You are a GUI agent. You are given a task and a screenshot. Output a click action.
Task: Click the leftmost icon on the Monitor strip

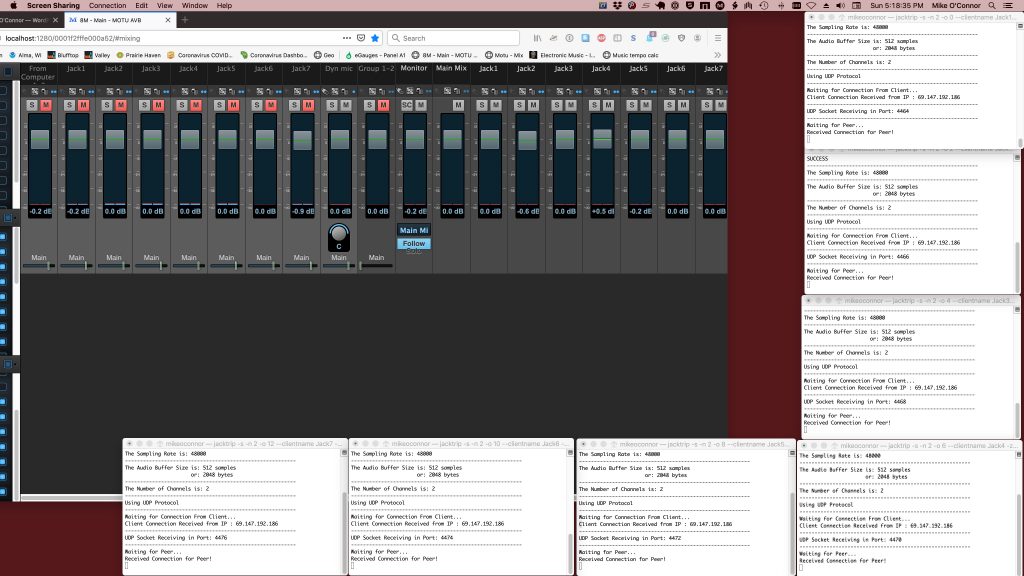[400, 91]
